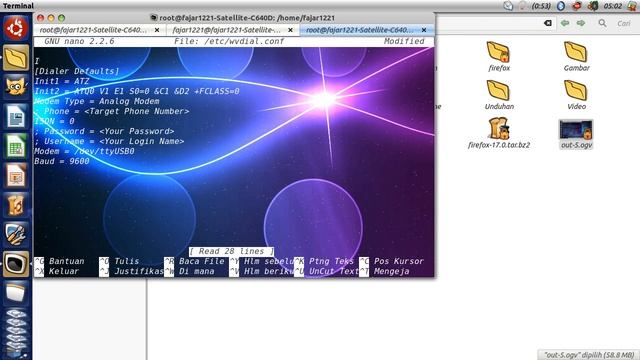Image resolution: width=640 pixels, height=360 pixels.
Task: Click the Modem Type = Analog Modem line
Action: click(97, 101)
